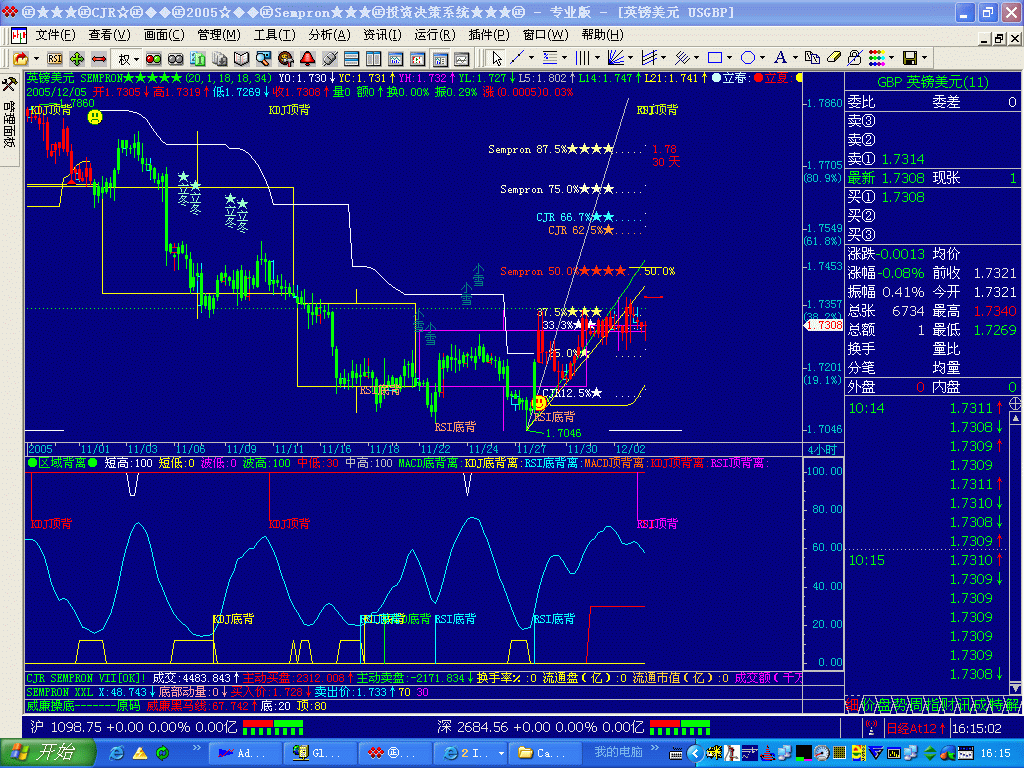Image resolution: width=1024 pixels, height=768 pixels.
Task: Select the 细 tab below the tick list
Action: point(852,704)
